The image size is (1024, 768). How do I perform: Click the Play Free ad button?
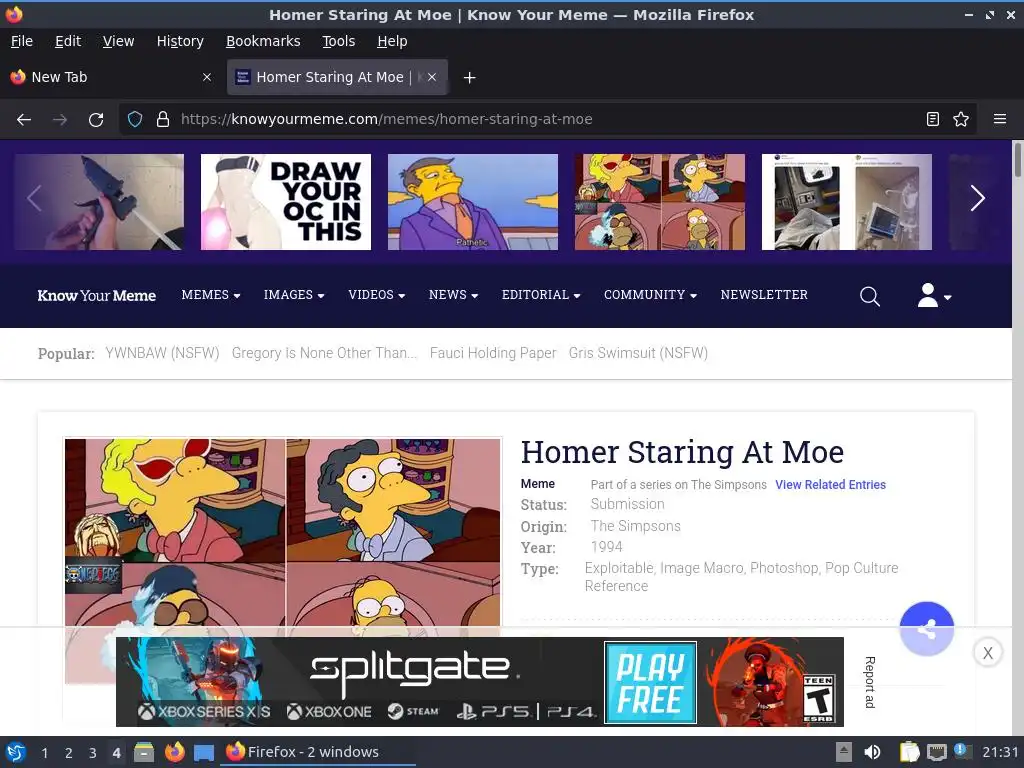pyautogui.click(x=650, y=682)
